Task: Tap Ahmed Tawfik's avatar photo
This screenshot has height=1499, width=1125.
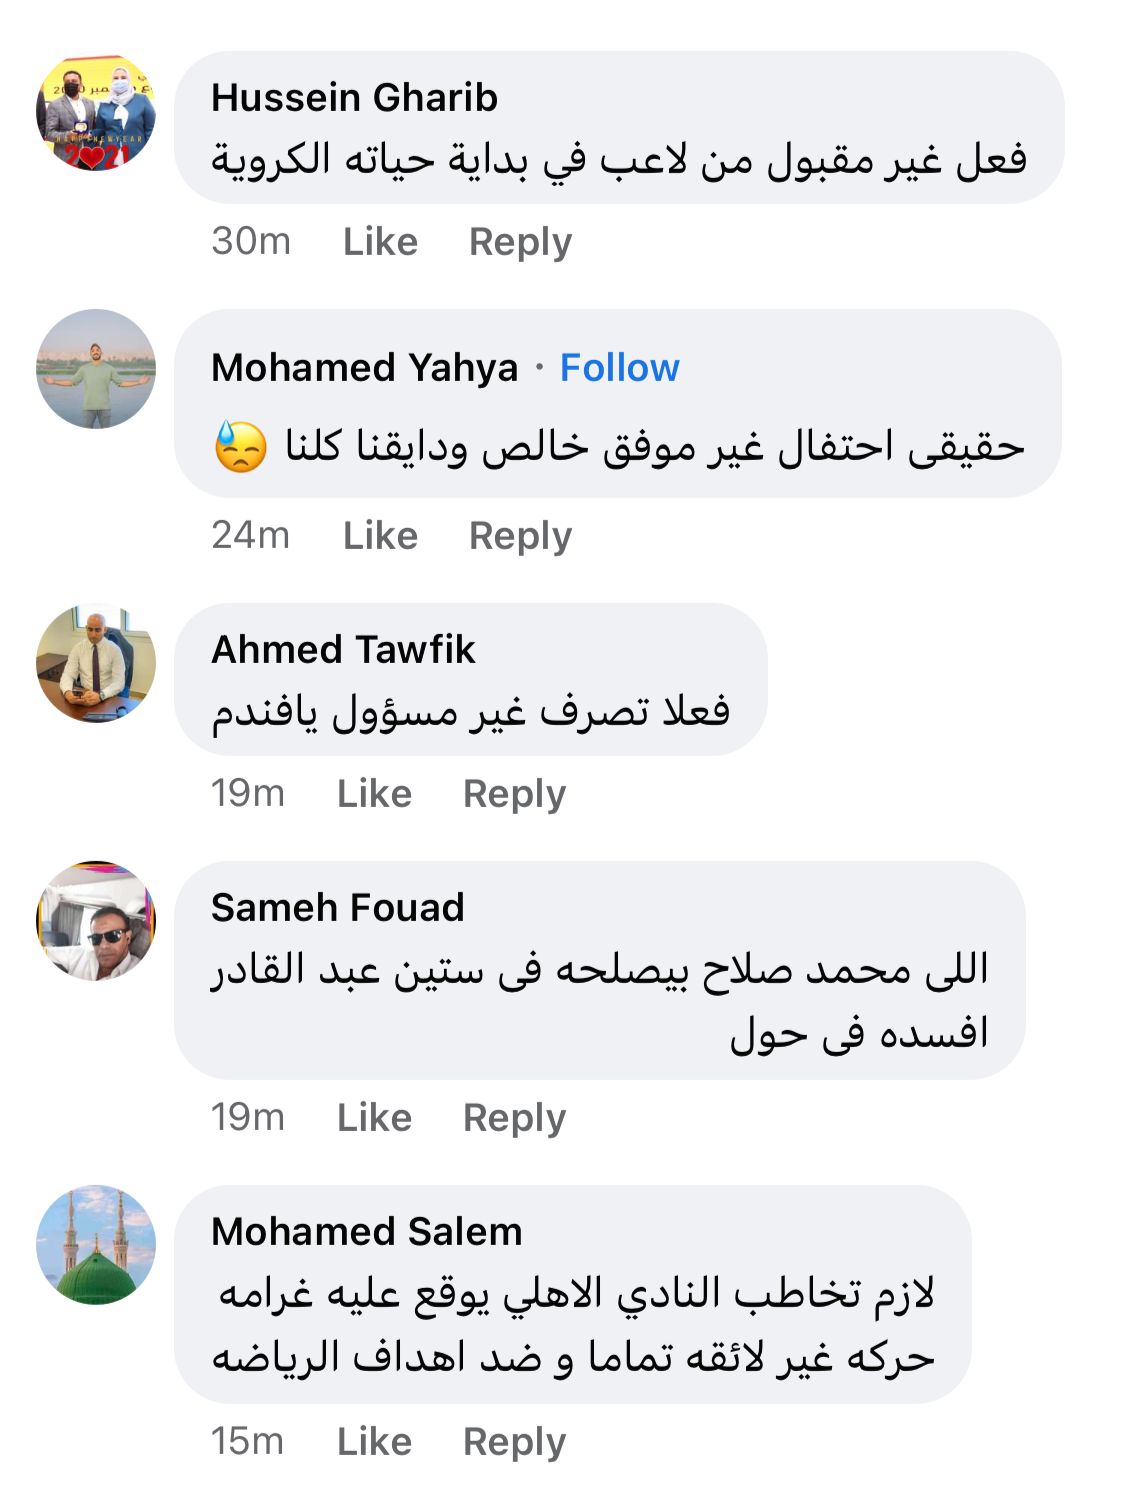Action: pyautogui.click(x=96, y=663)
